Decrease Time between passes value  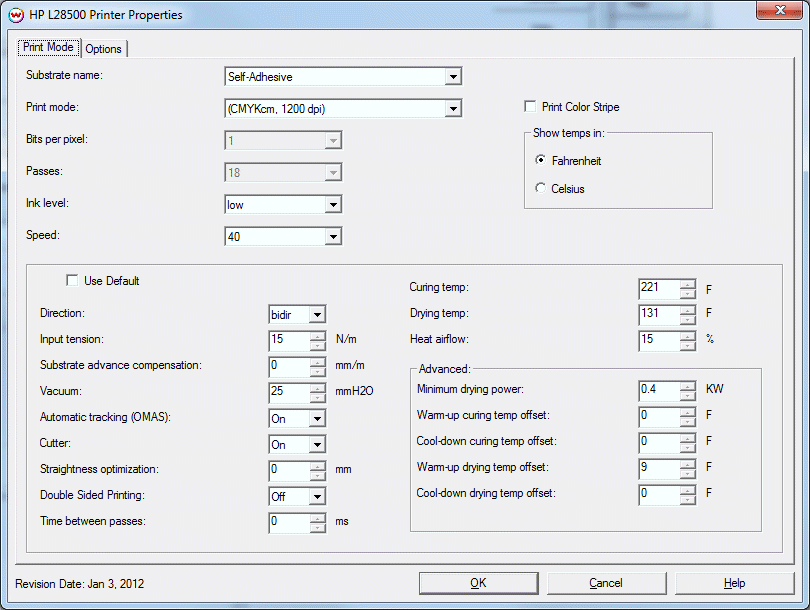coord(318,526)
